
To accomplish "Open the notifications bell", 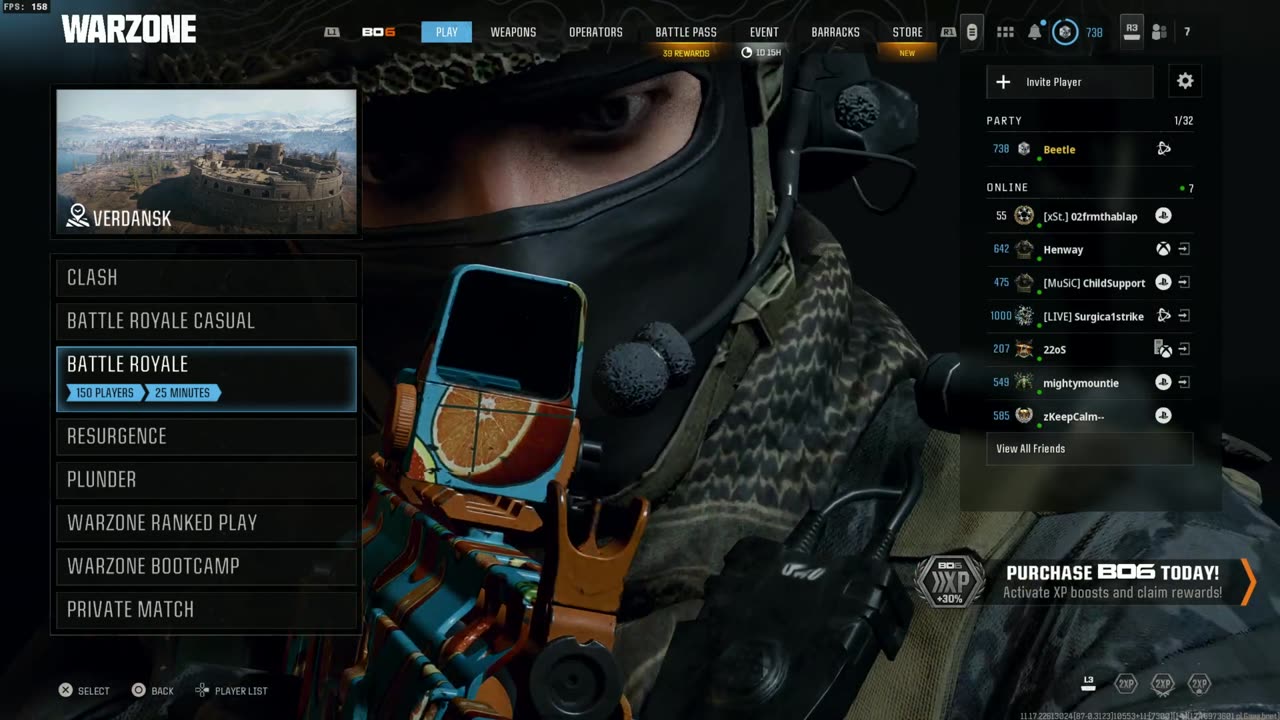I will point(1035,32).
